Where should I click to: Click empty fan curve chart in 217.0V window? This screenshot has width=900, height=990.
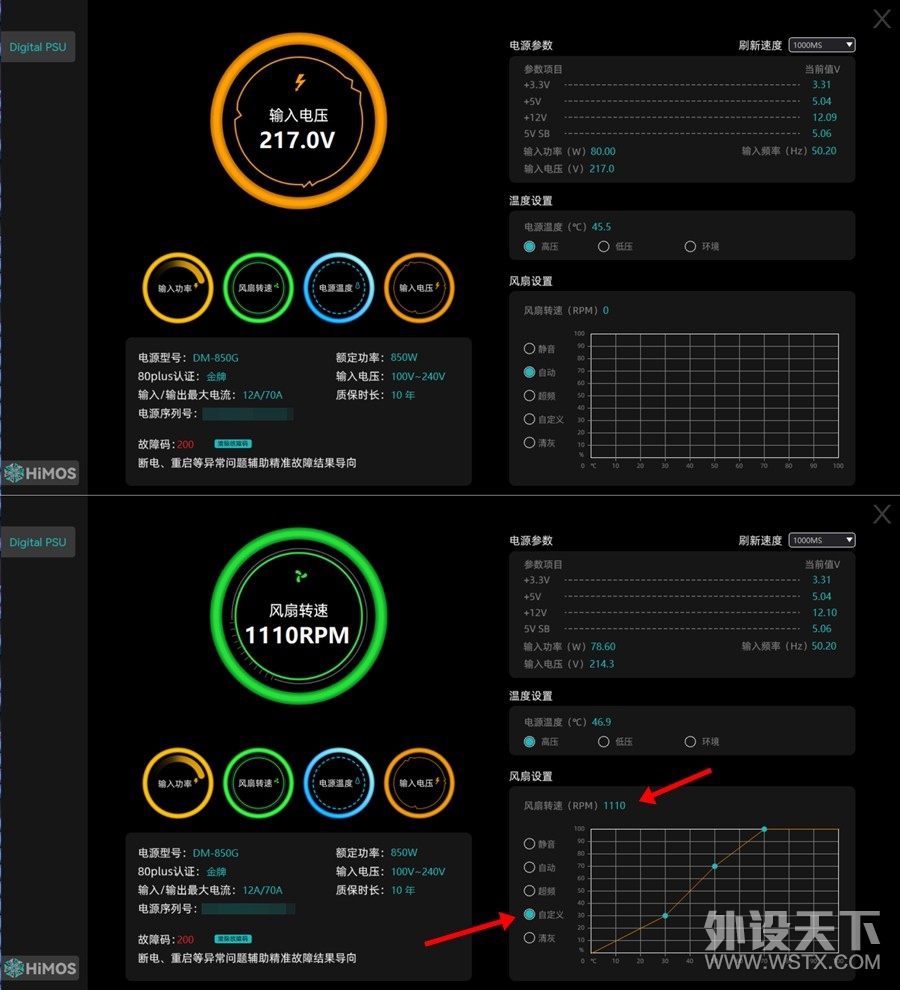pyautogui.click(x=714, y=395)
